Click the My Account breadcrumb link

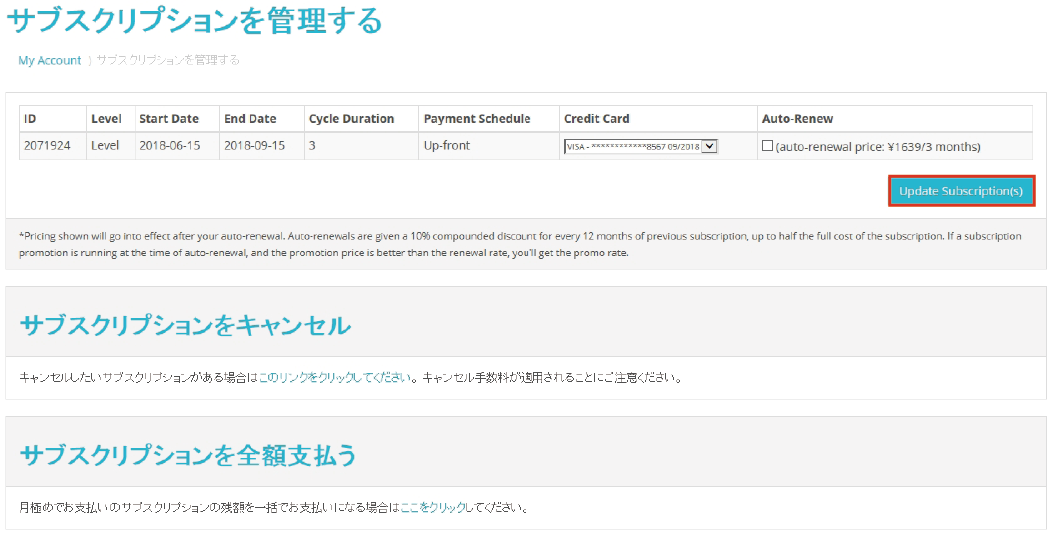(49, 60)
